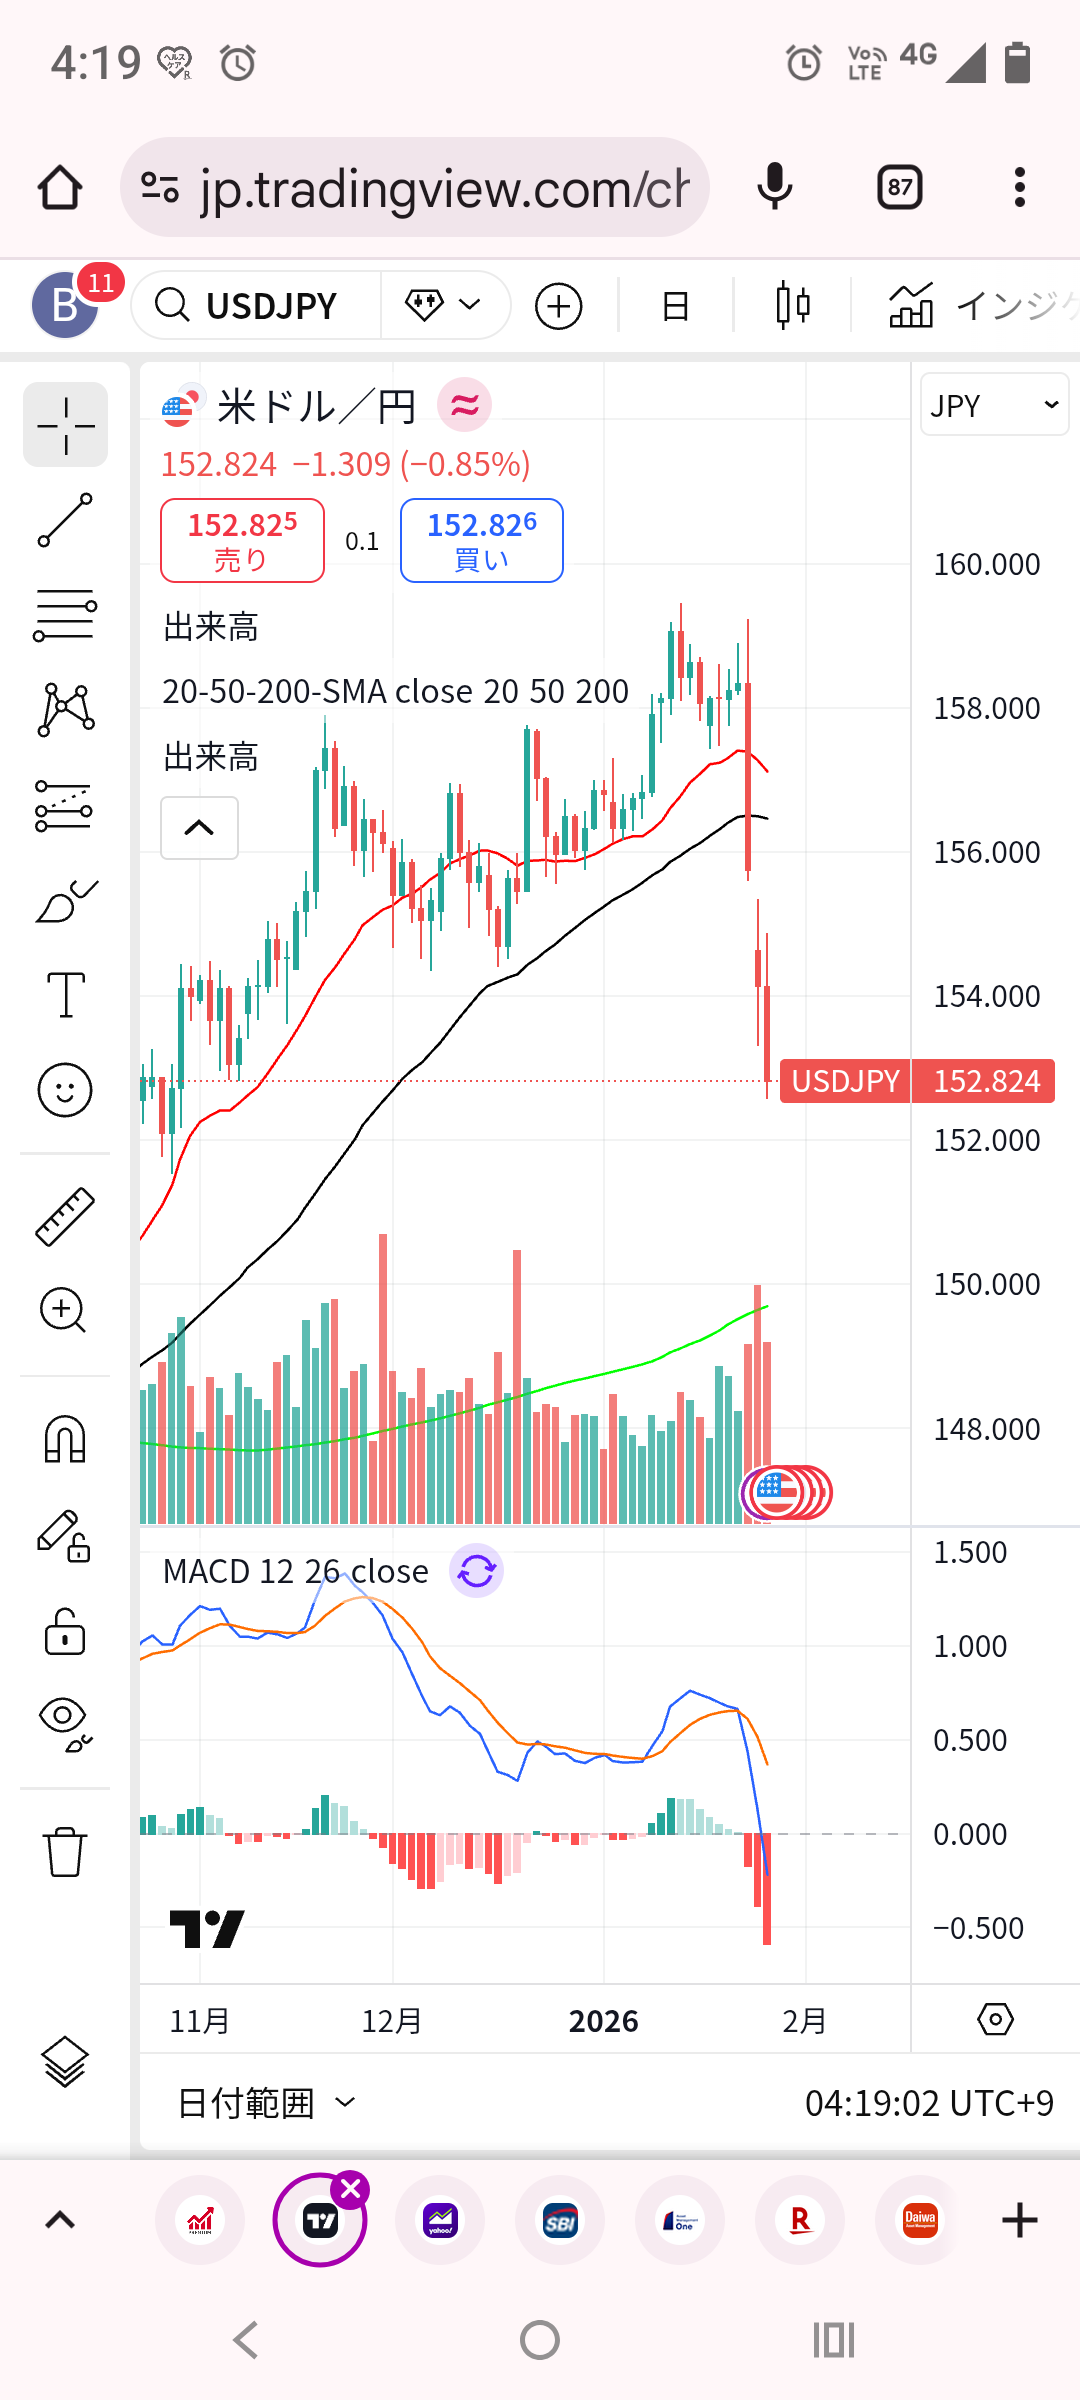1080x2400 pixels.
Task: Select the ruler measure tool
Action: [x=65, y=1216]
